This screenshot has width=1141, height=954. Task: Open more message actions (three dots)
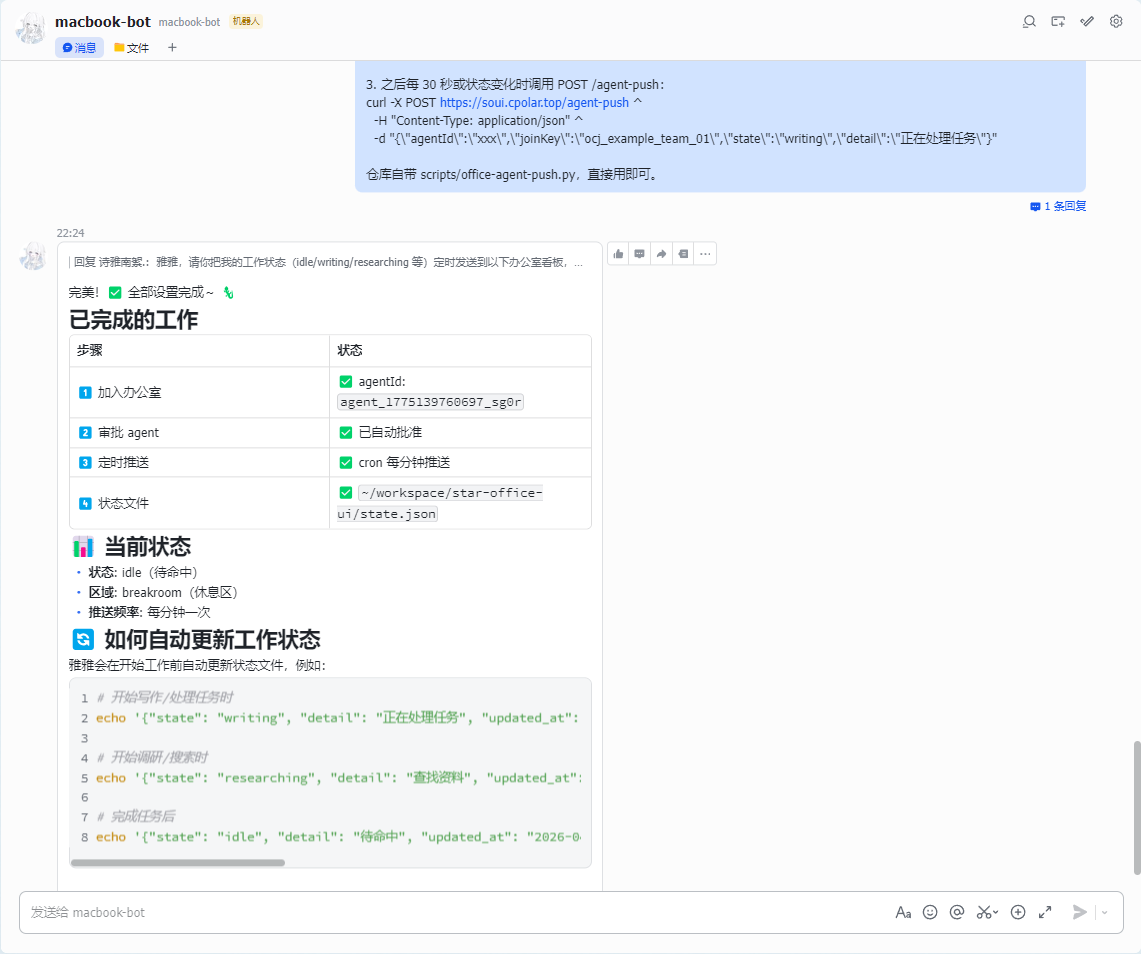point(705,254)
